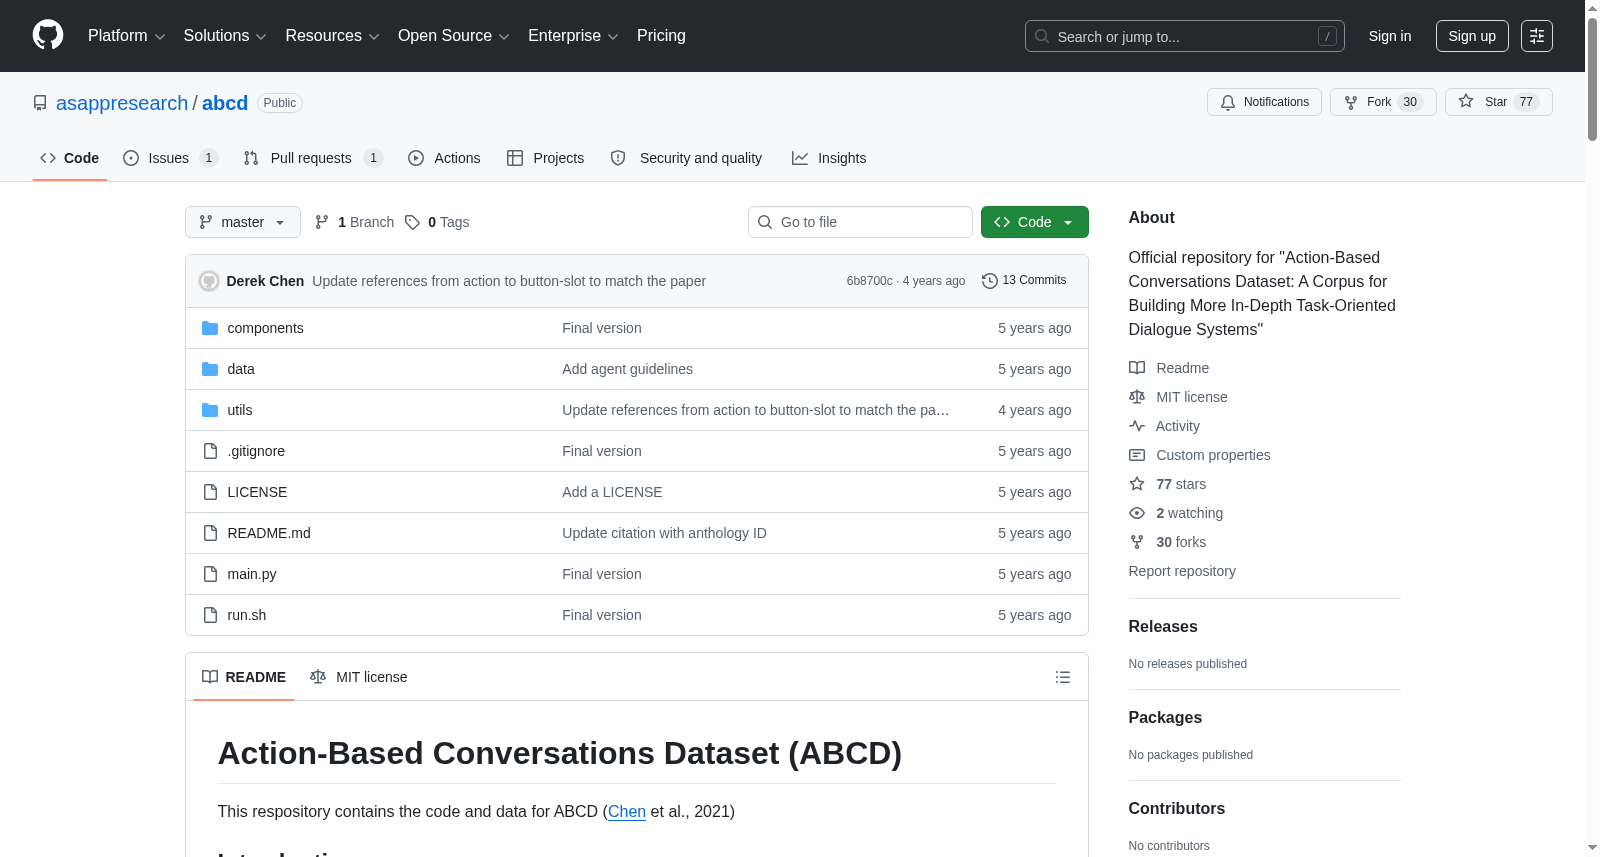Switch to the Issues tab
Screen dimensions: 1600x857
[170, 158]
